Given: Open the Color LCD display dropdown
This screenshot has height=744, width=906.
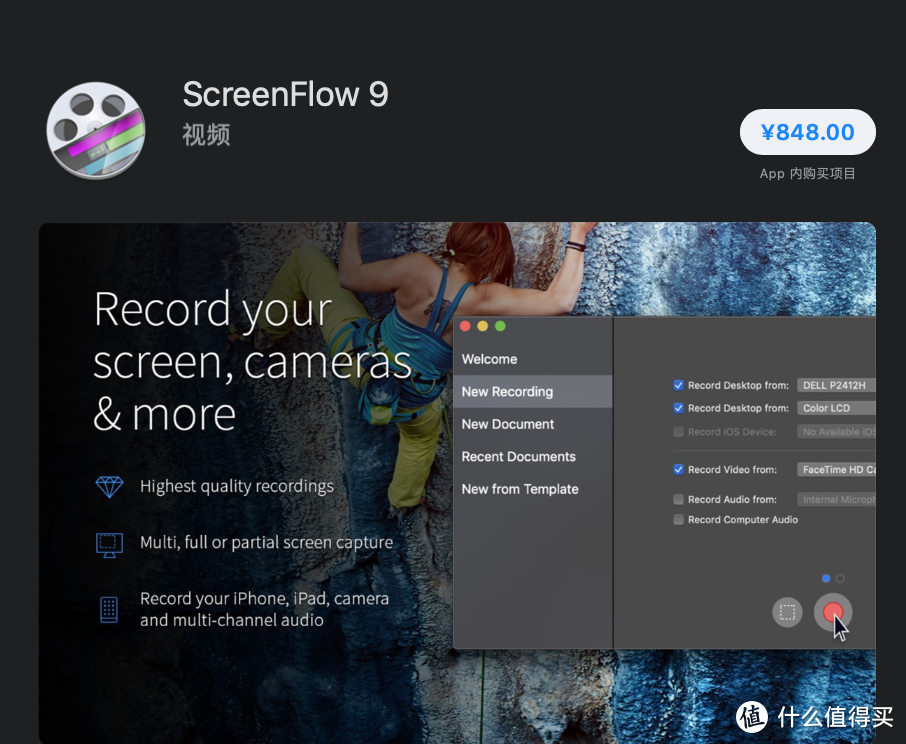Looking at the screenshot, I should 836,408.
